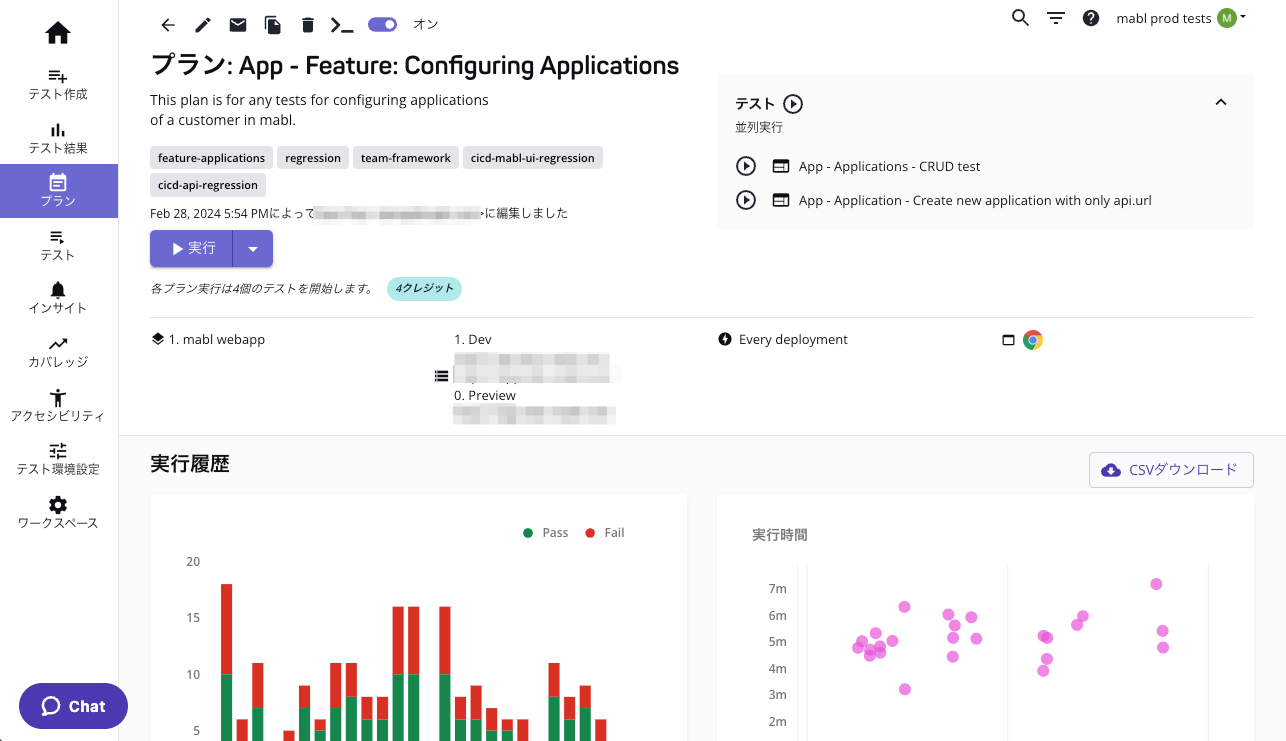
Task: Run Create new application with only api.url test
Action: (746, 200)
